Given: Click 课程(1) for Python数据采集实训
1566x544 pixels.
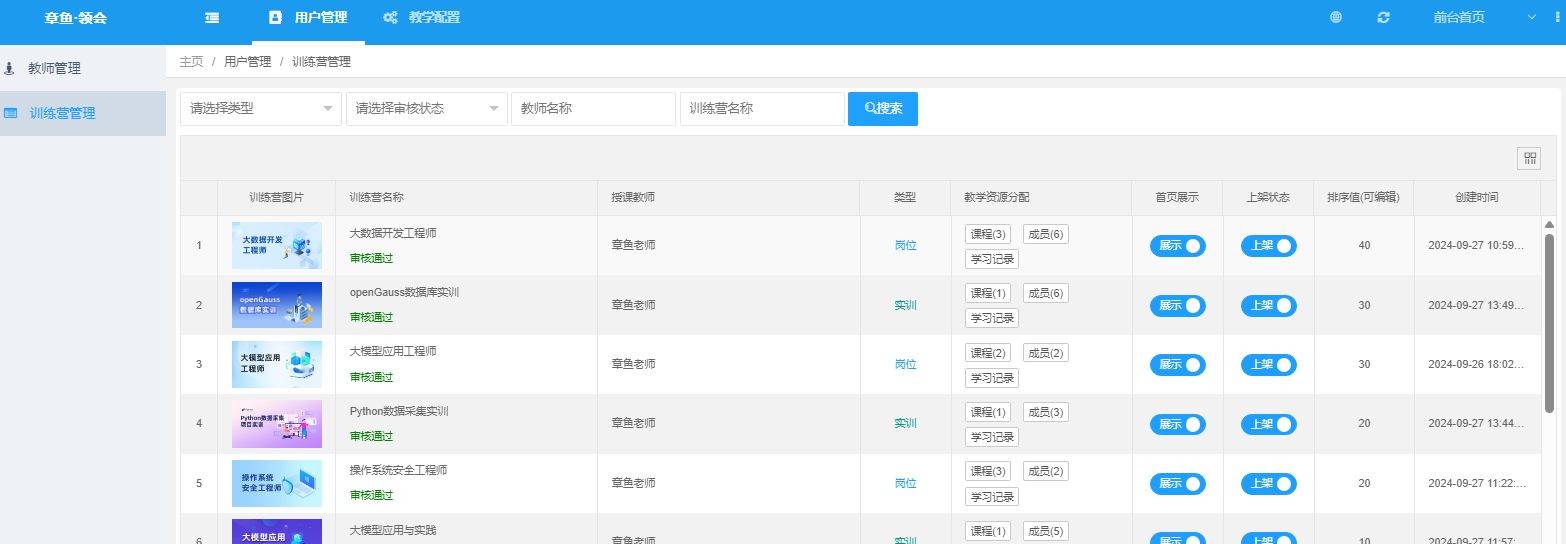Looking at the screenshot, I should pyautogui.click(x=988, y=412).
